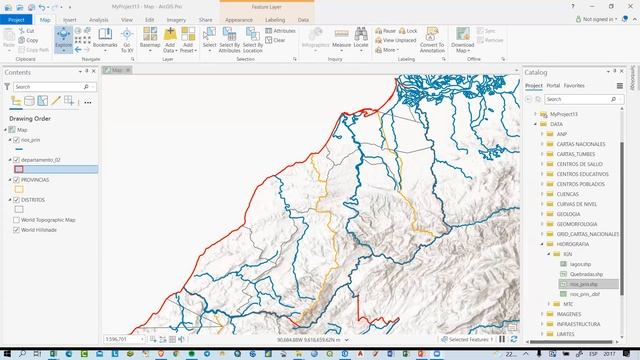The image size is (640, 360).
Task: Select lagos.shp in the Catalog
Action: (580, 264)
